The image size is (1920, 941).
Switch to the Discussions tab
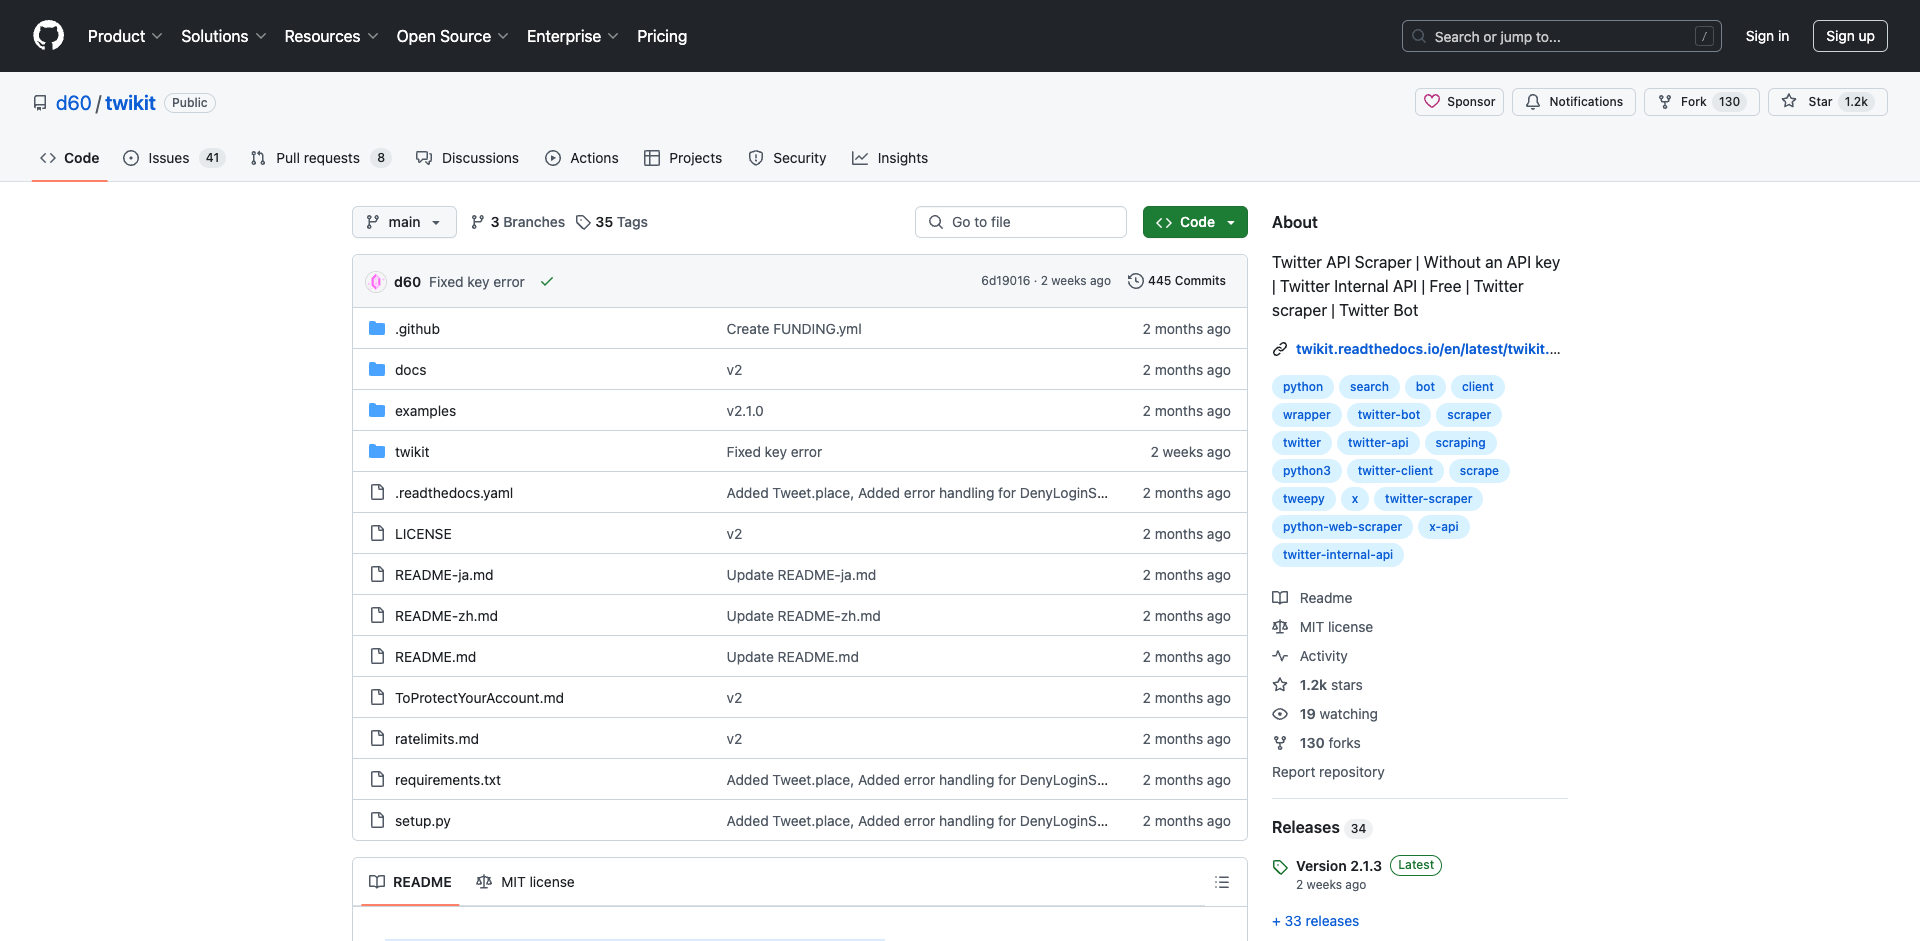467,158
